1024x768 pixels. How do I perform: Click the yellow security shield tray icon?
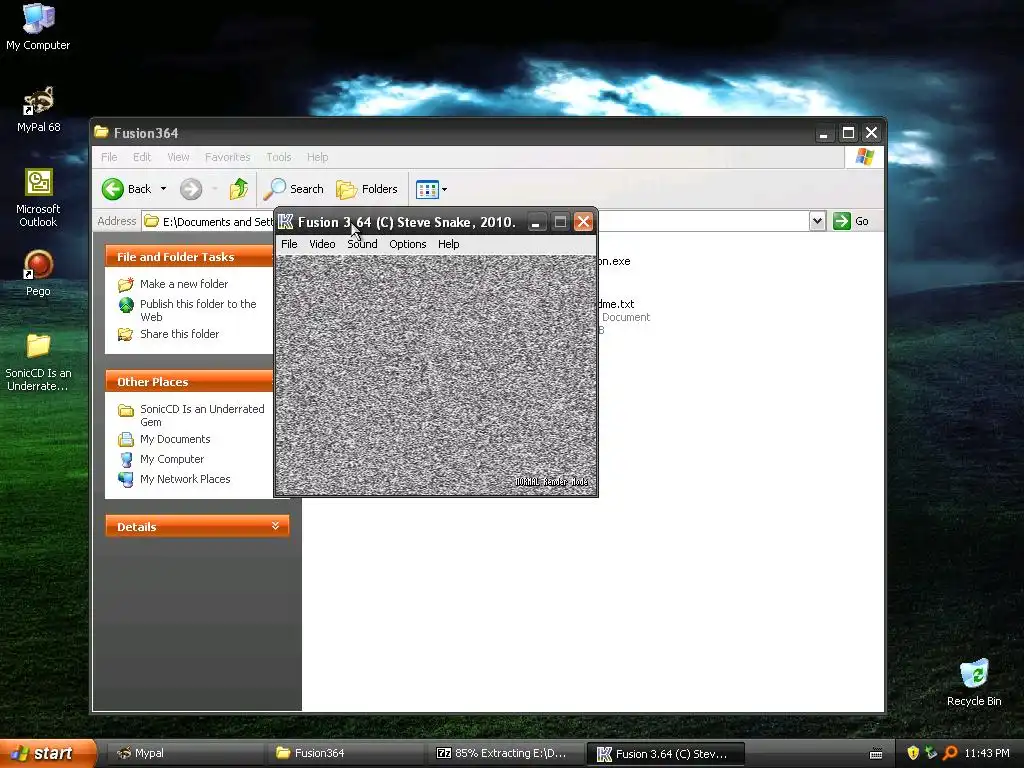[913, 754]
